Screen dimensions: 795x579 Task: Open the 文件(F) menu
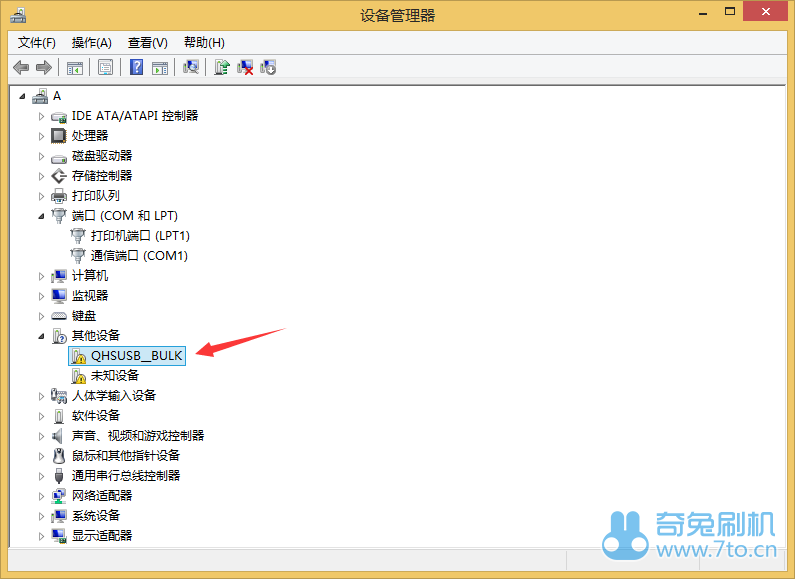37,43
